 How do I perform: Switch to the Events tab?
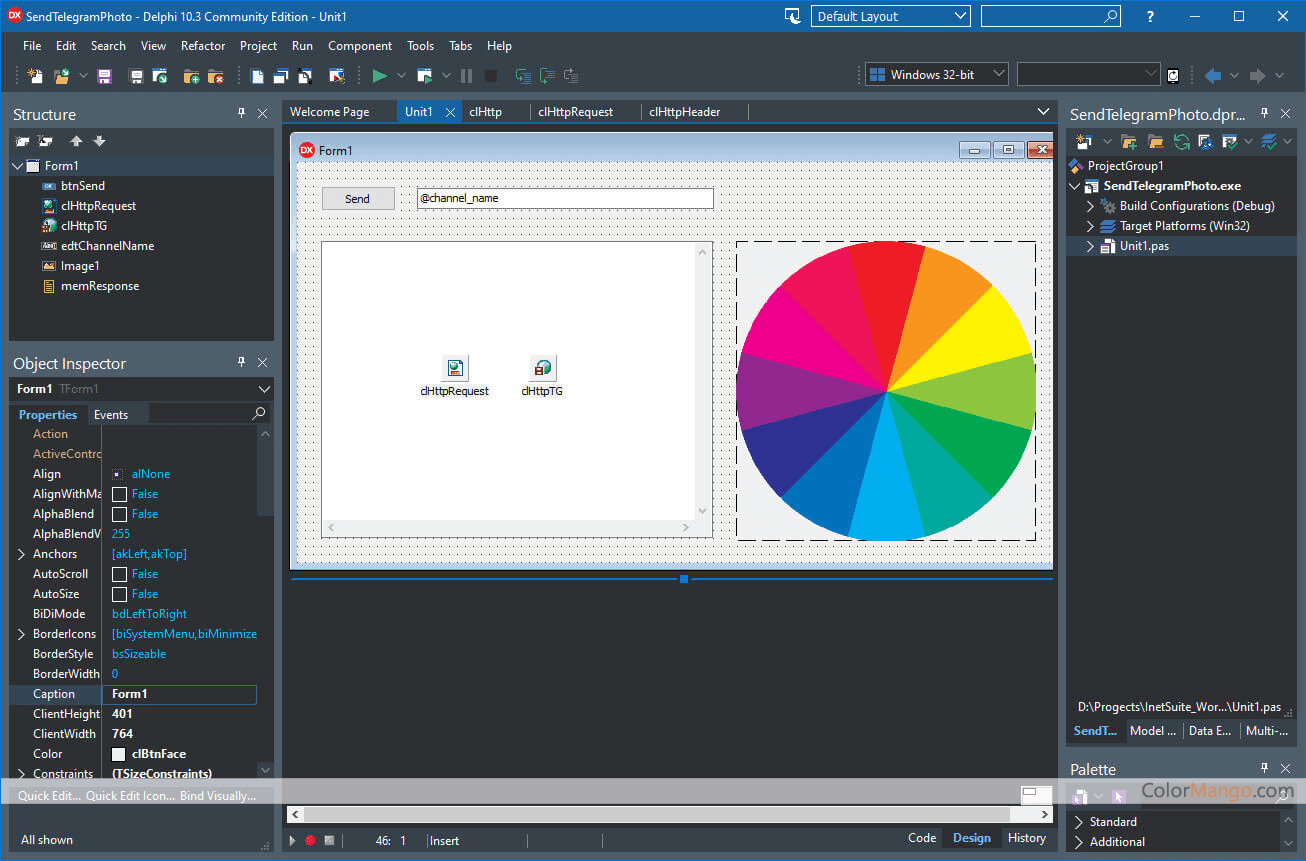tap(111, 415)
